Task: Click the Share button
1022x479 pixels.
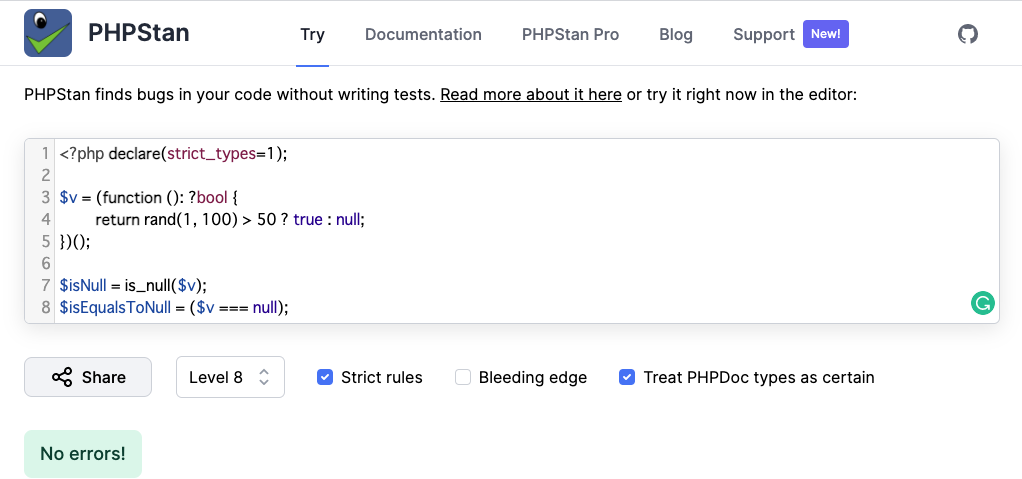Action: pos(88,377)
